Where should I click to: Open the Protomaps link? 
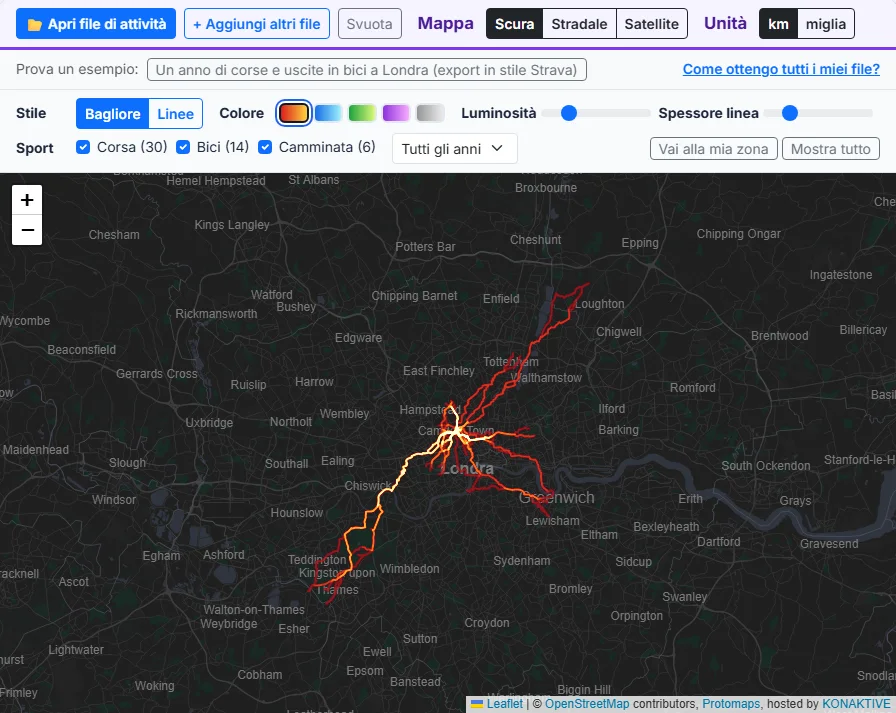tap(731, 704)
